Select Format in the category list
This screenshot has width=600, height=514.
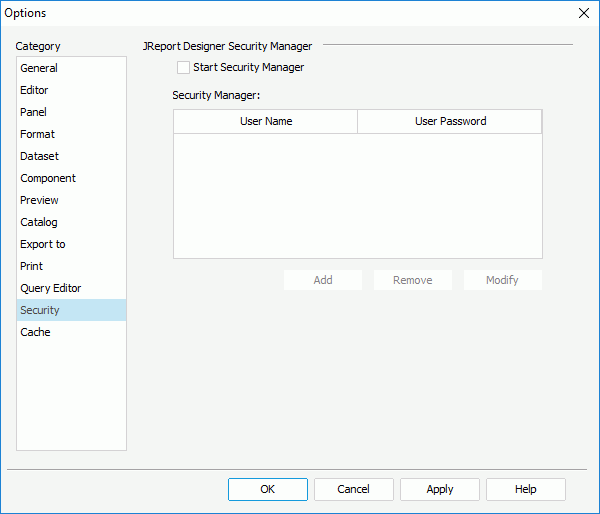tap(71, 134)
